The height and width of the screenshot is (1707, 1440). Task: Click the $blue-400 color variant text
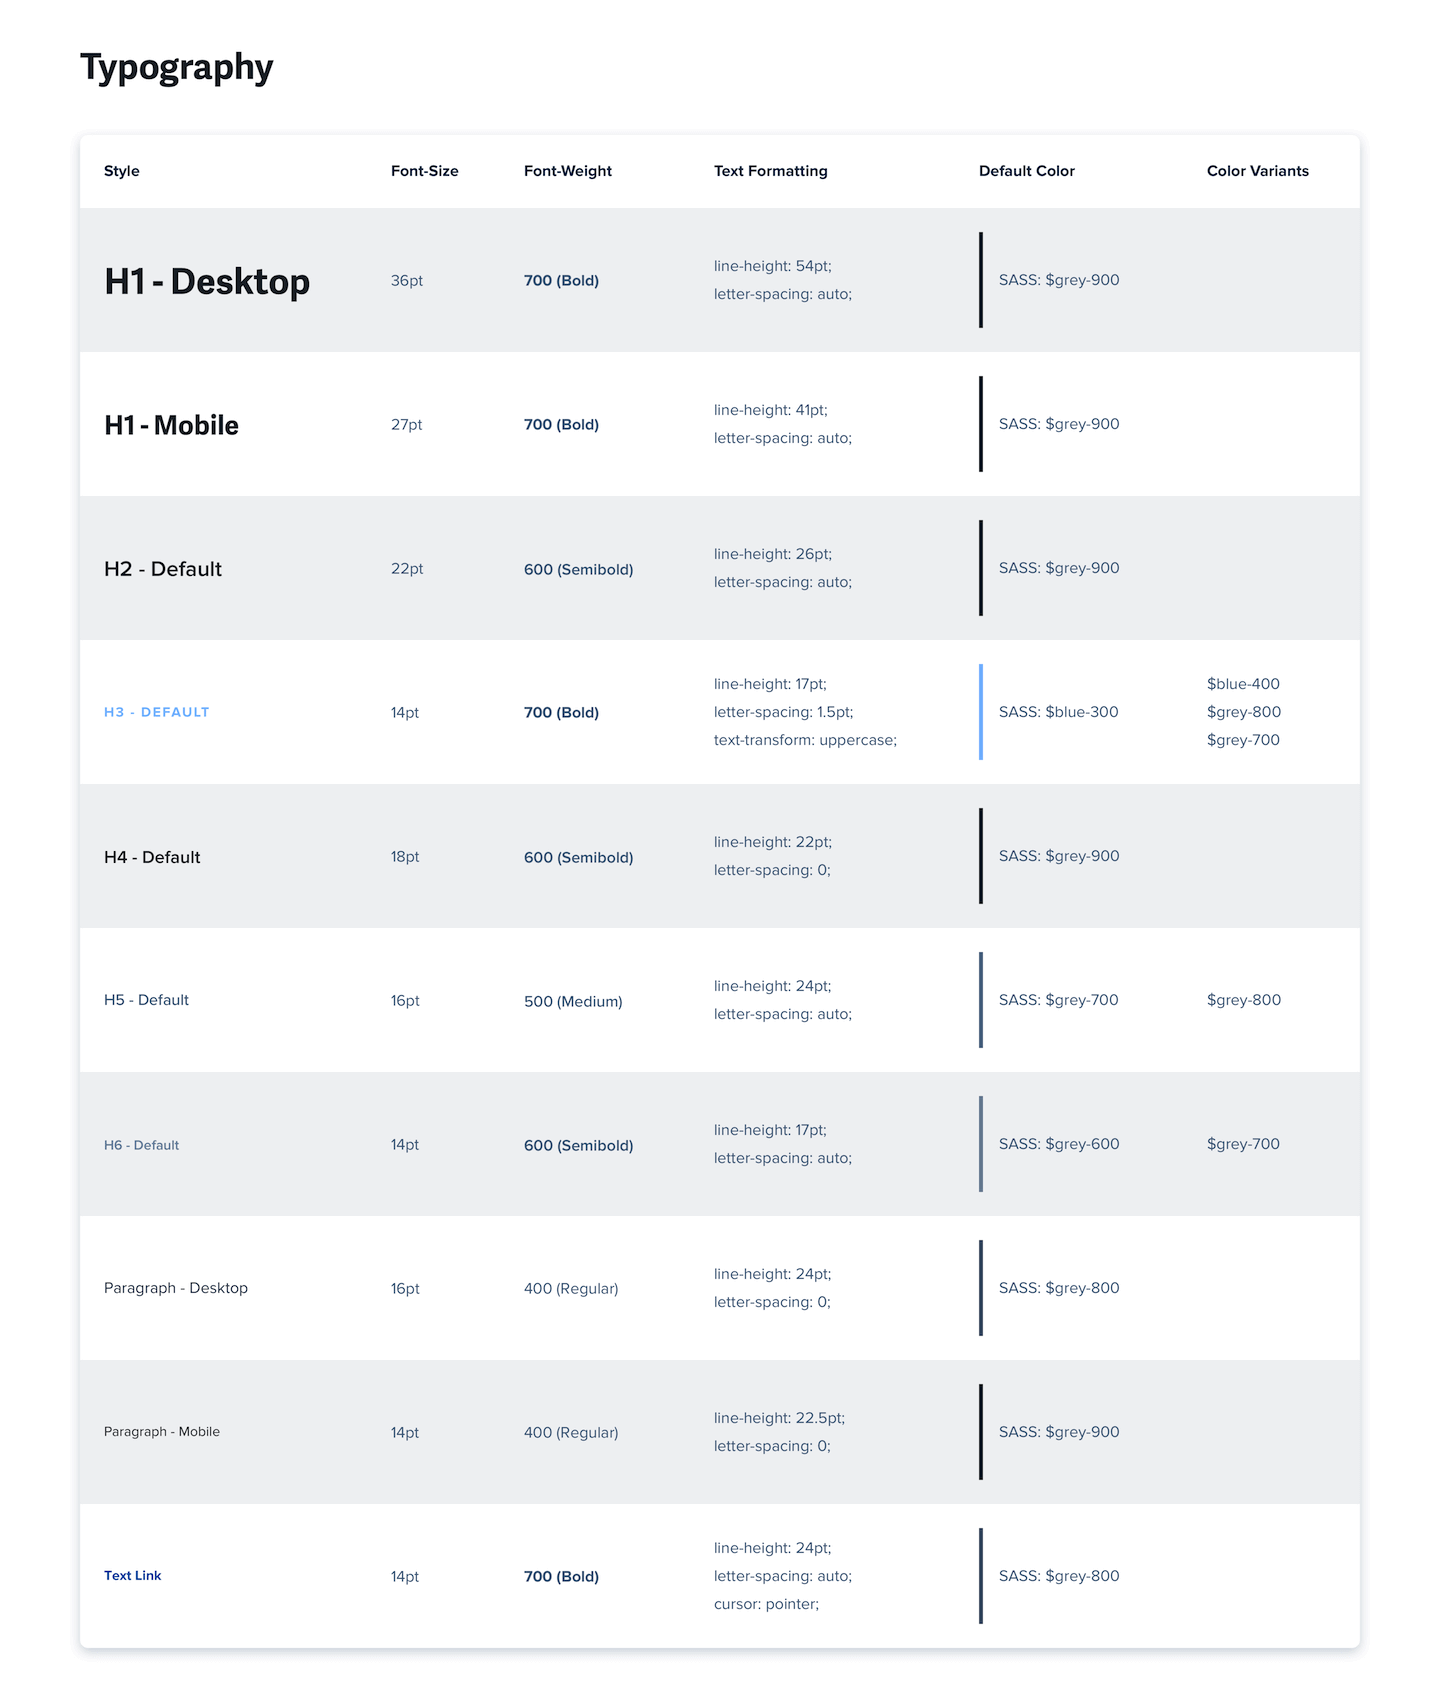point(1243,684)
